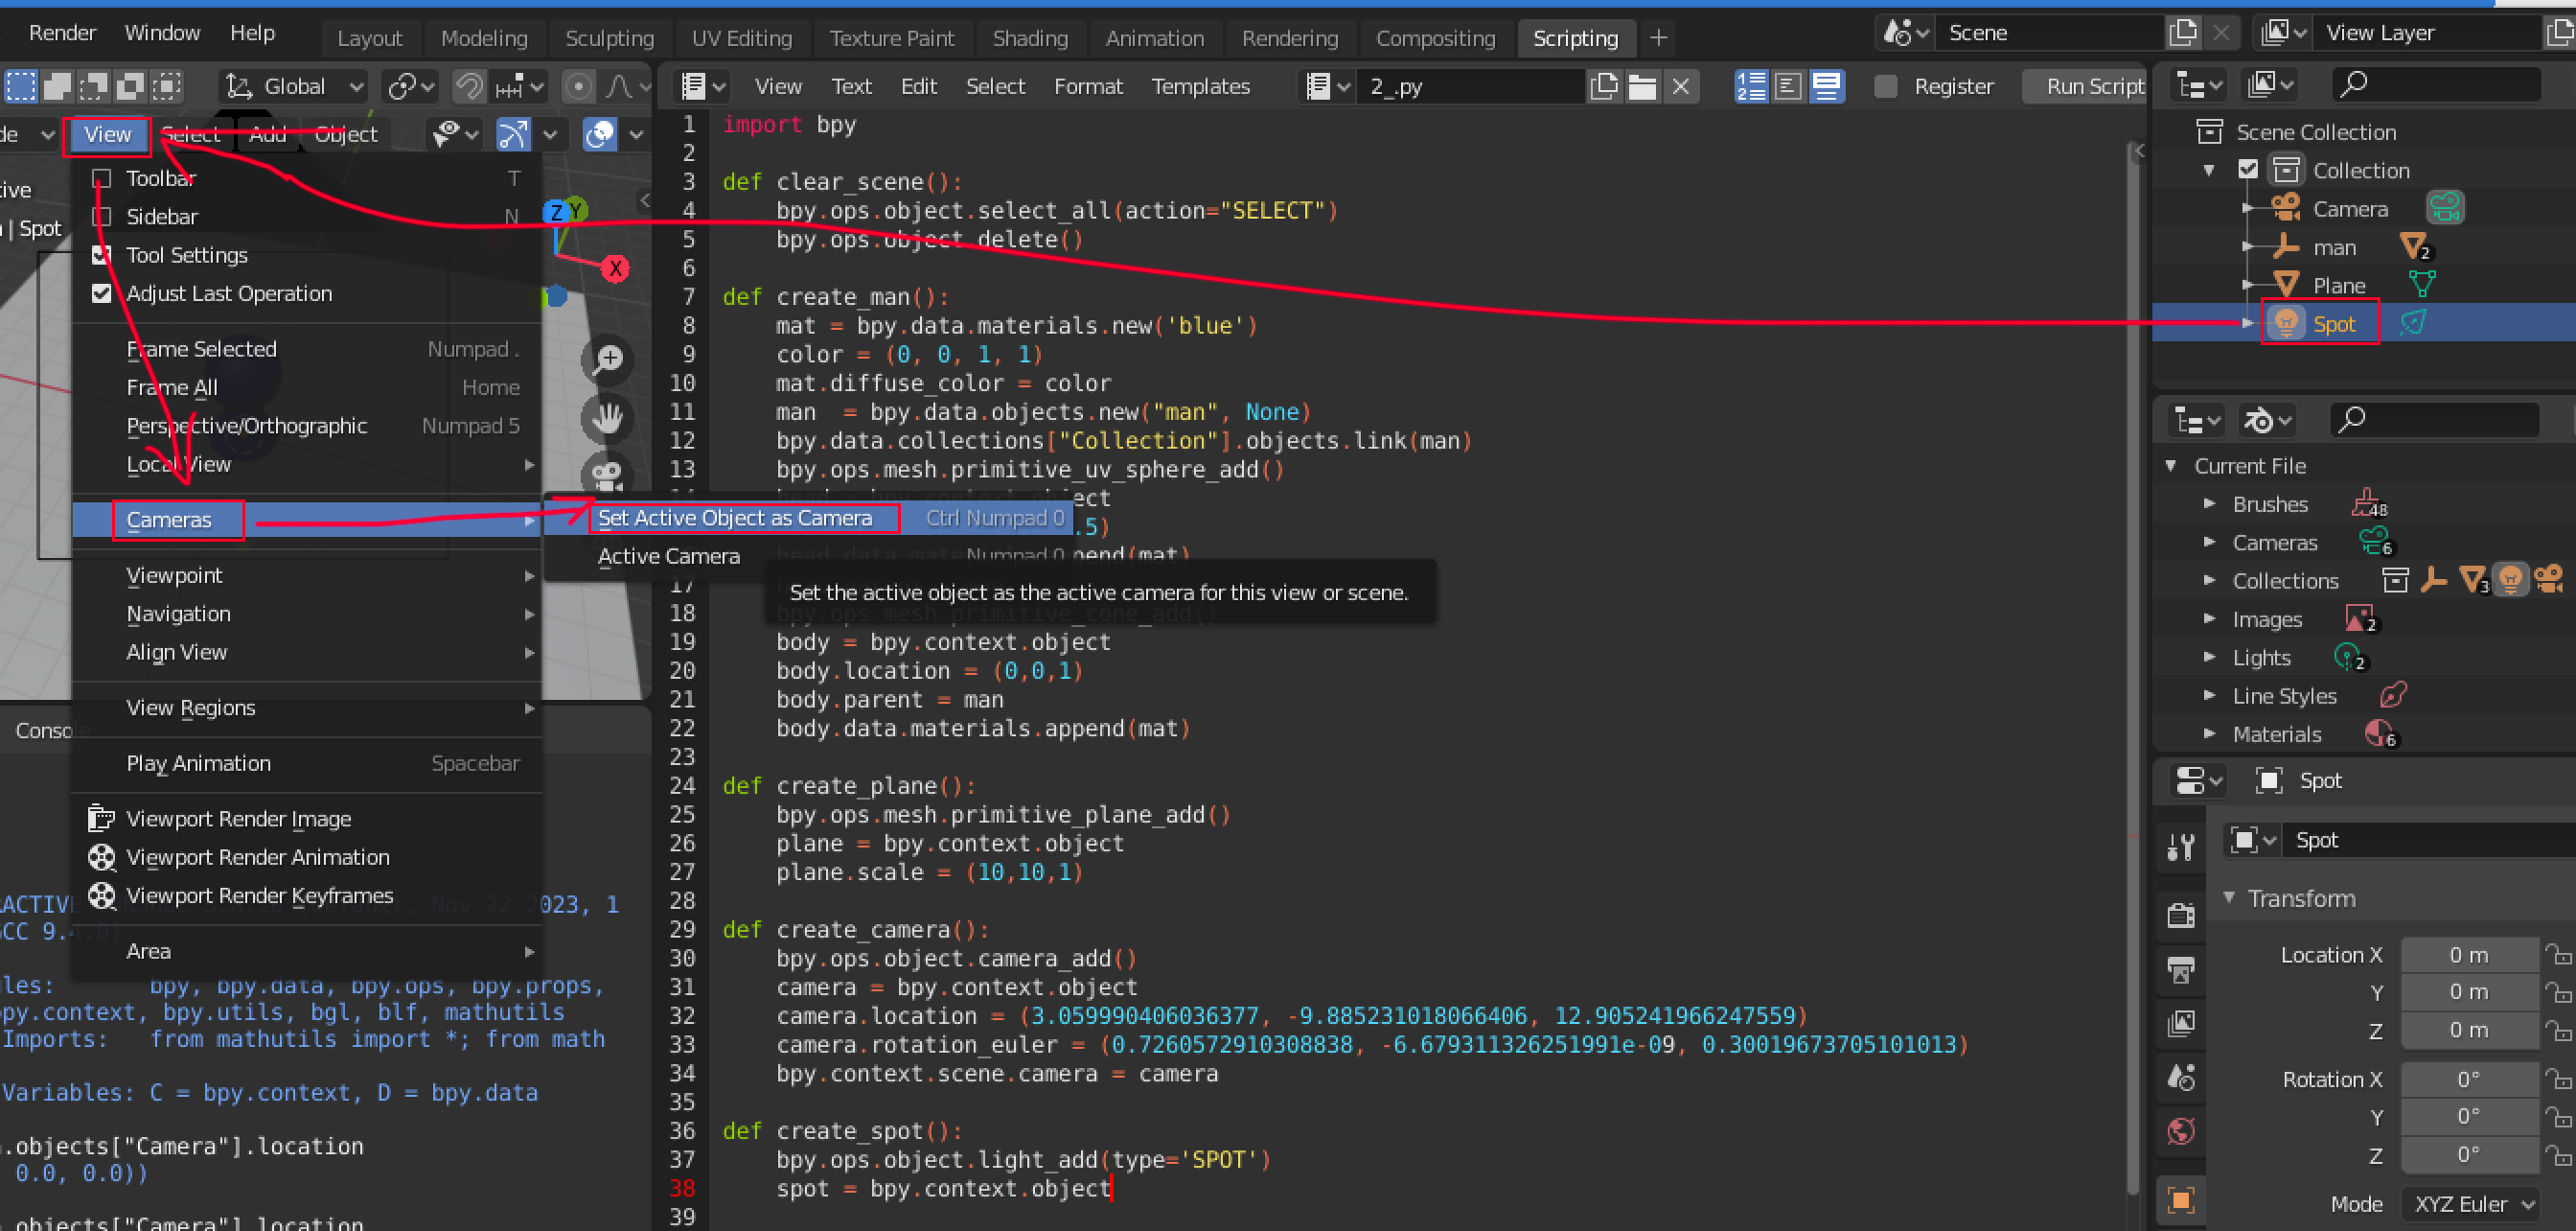
Task: Expand Materials in Current File
Action: (2209, 734)
